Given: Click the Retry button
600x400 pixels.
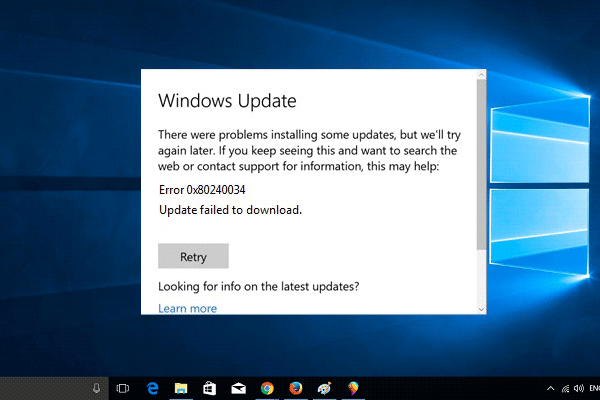Looking at the screenshot, I should point(193,256).
